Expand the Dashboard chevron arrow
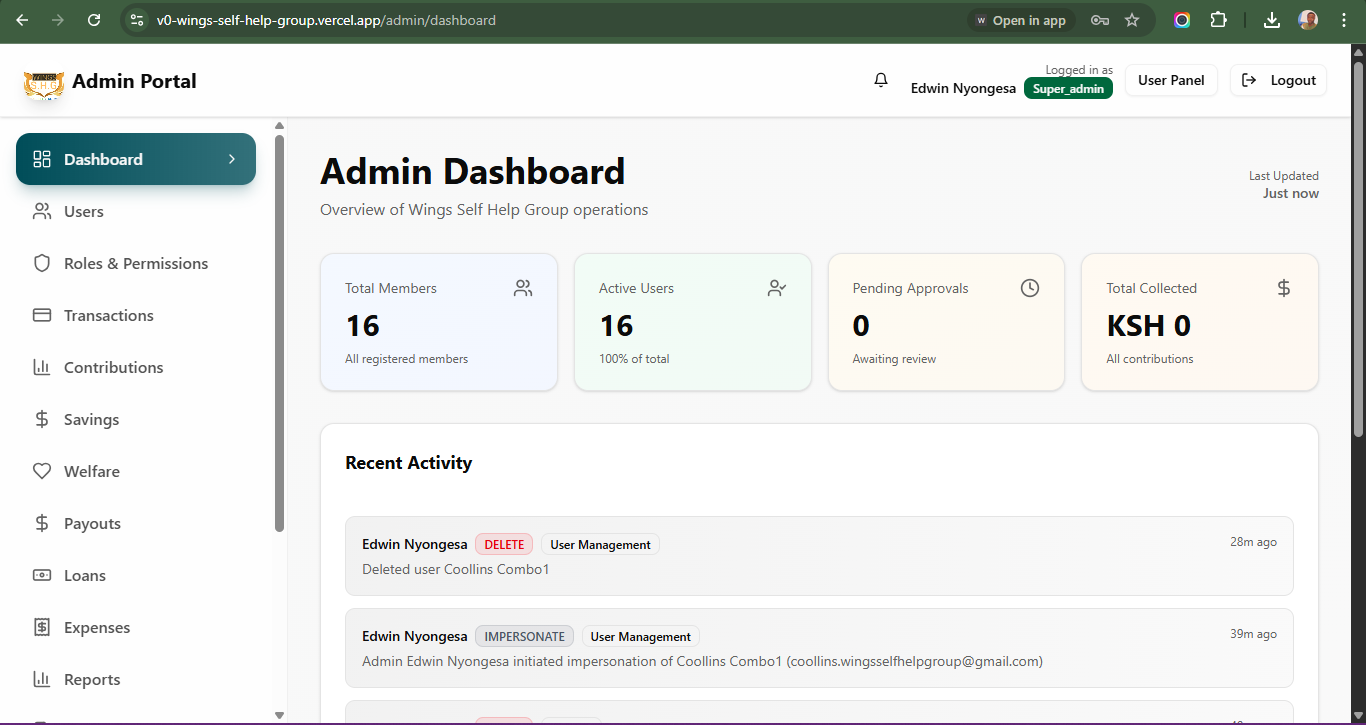The width and height of the screenshot is (1366, 725). coord(232,159)
